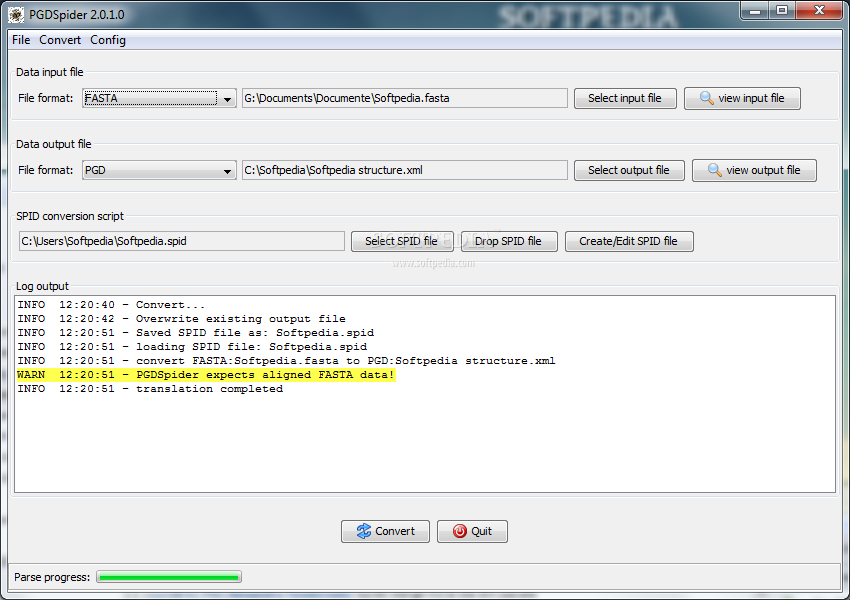Click Select output file button
850x600 pixels.
[629, 170]
